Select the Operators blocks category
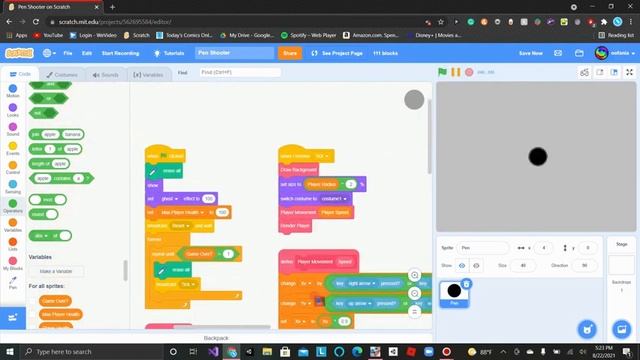640x360 pixels. click(13, 206)
